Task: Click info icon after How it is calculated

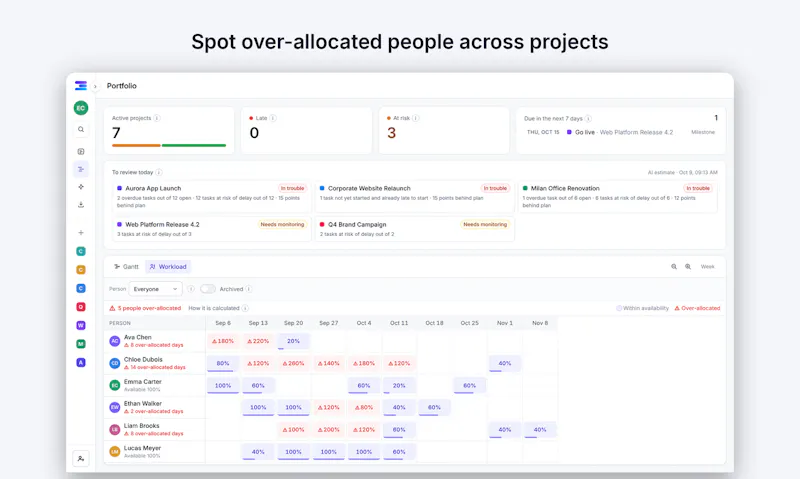Action: point(245,308)
